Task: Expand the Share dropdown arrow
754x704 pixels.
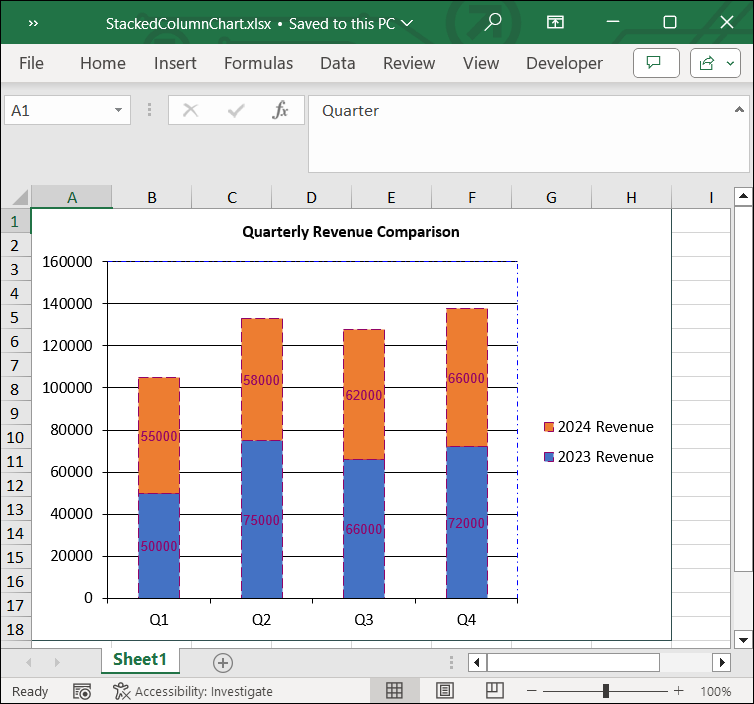Action: click(730, 63)
